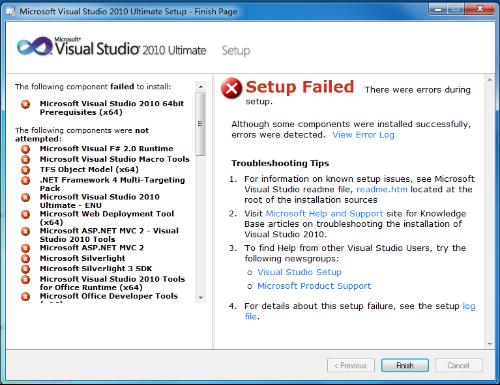The height and width of the screenshot is (385, 500).
Task: Click error icon next to Microsoft Silverlight 3 SDK
Action: (x=25, y=269)
